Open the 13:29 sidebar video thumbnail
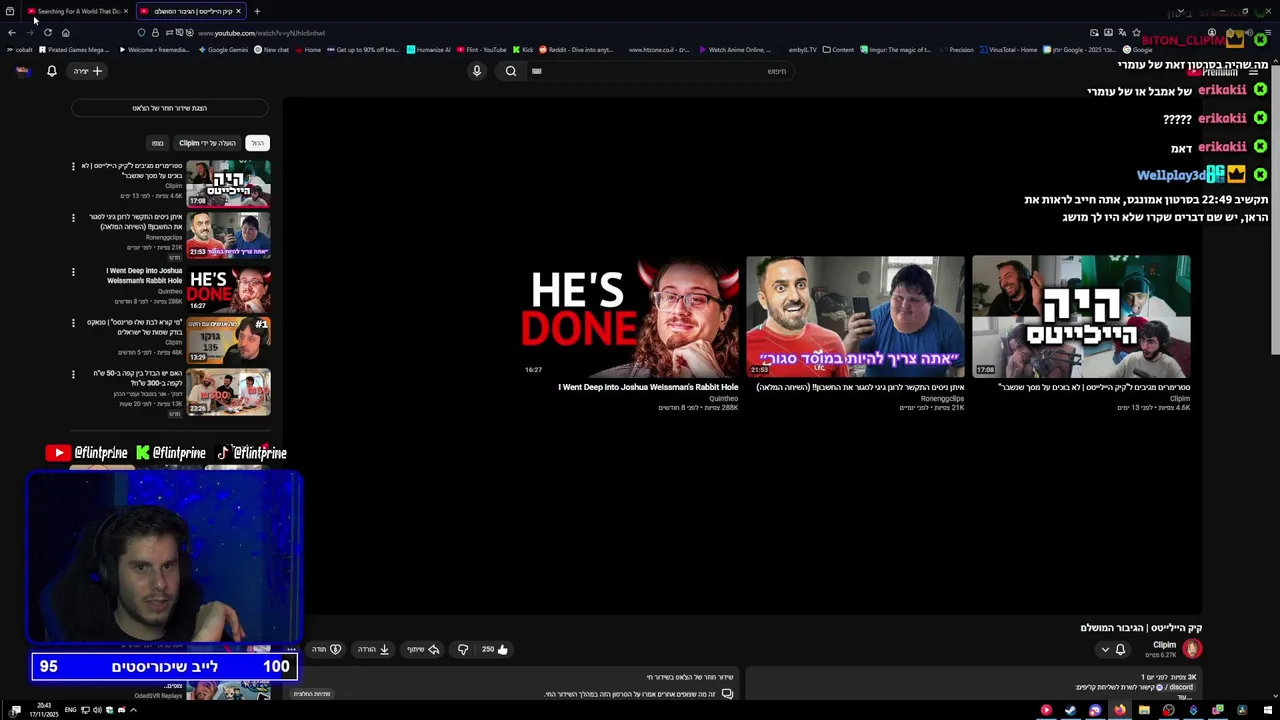This screenshot has width=1280, height=720. 228,340
